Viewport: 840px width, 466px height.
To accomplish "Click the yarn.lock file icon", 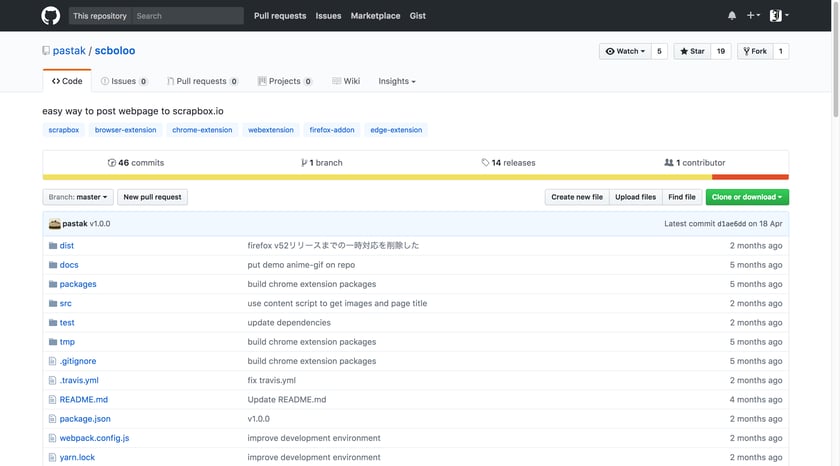I will click(52, 458).
